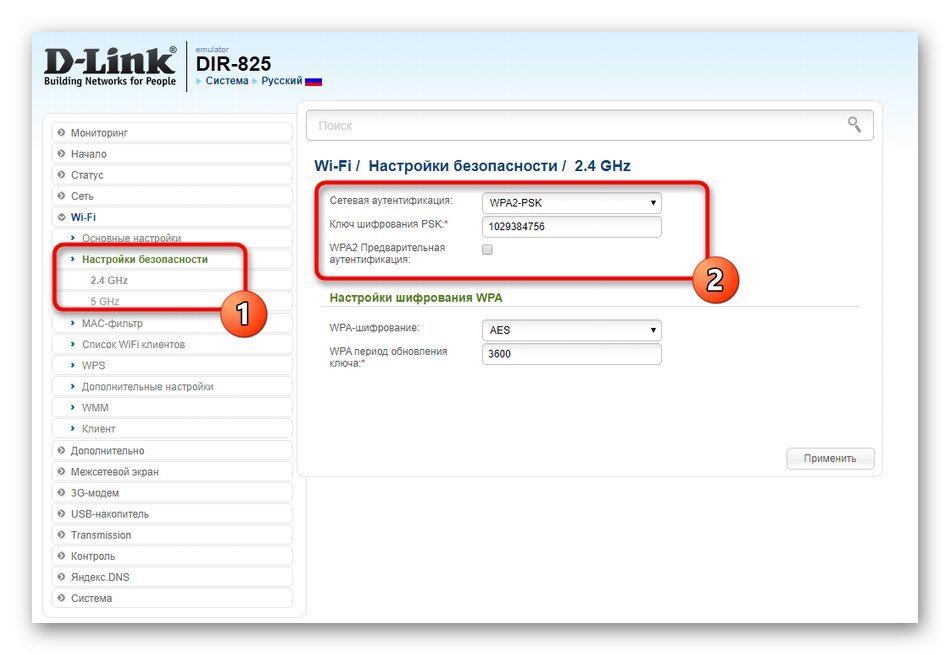
Task: Expand the 3G-модем section
Action: (x=172, y=493)
